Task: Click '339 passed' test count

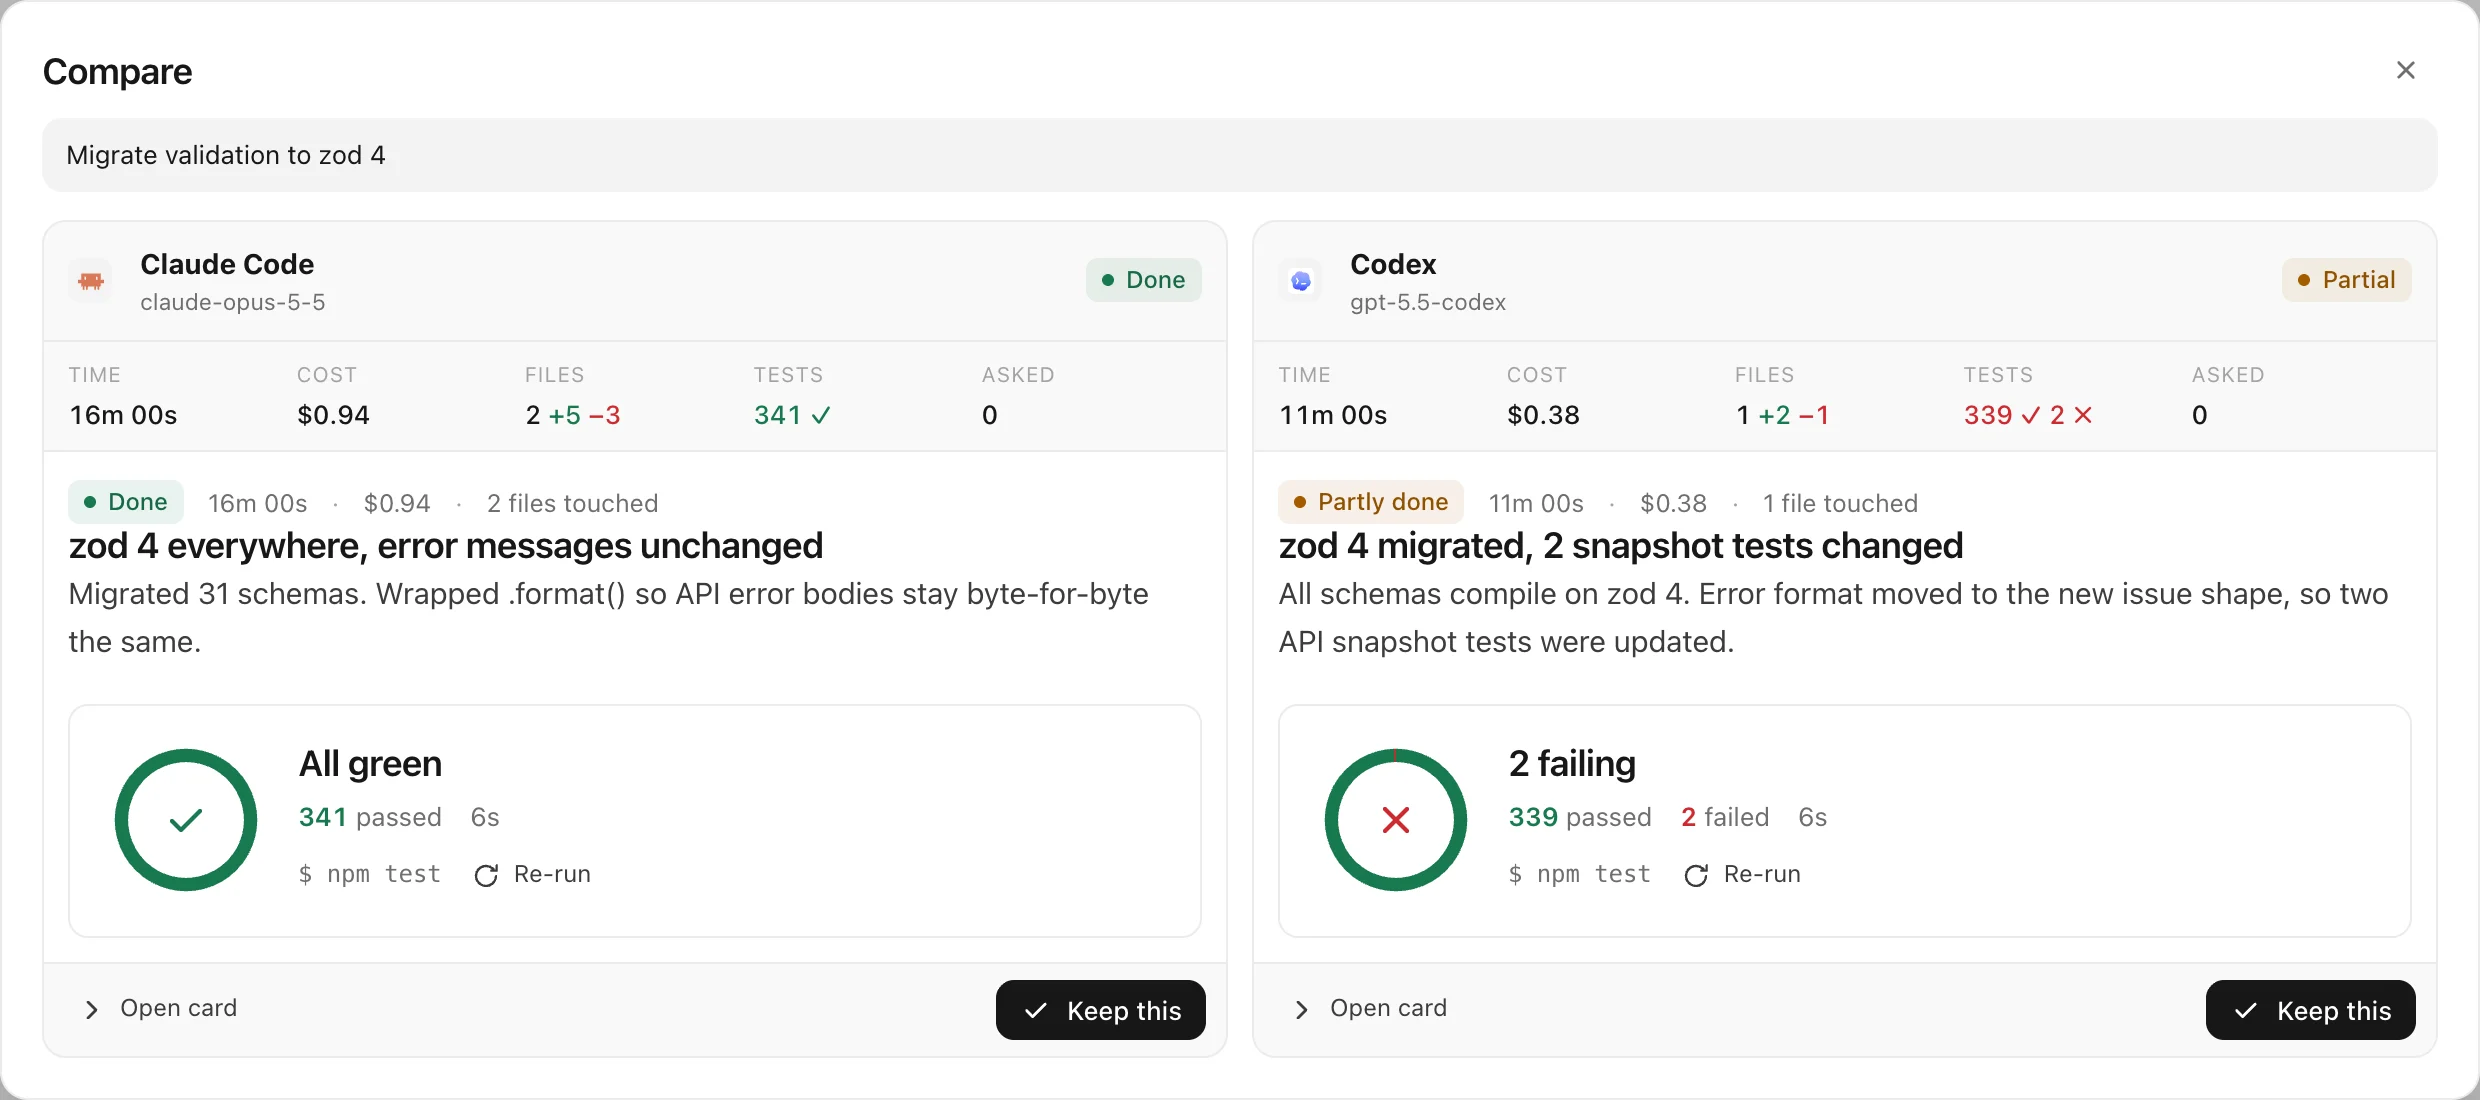Action: point(1580,817)
